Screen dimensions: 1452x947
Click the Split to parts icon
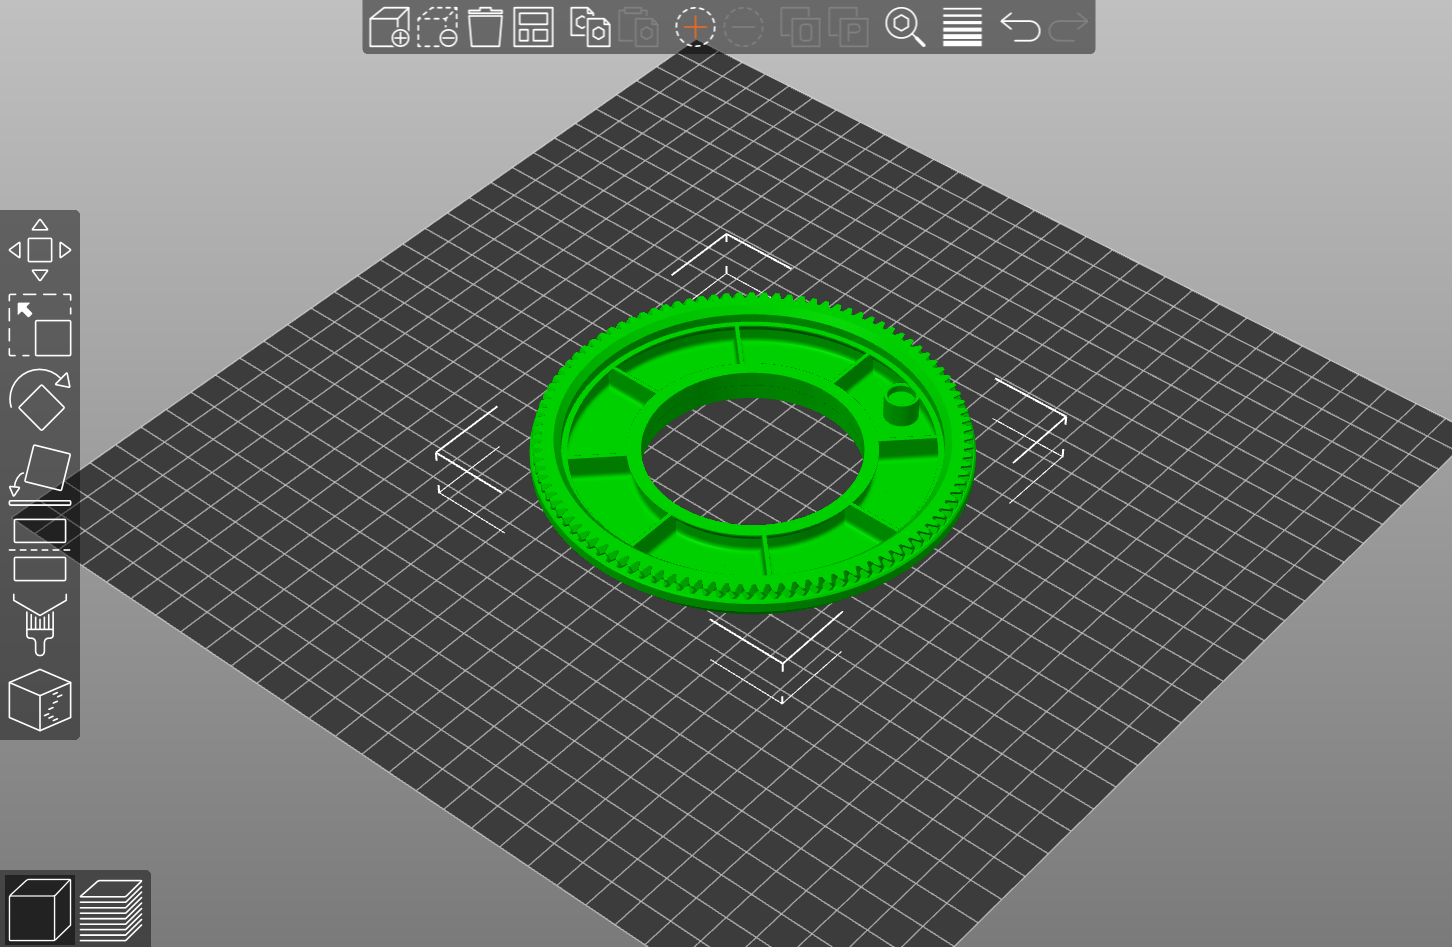[x=848, y=27]
